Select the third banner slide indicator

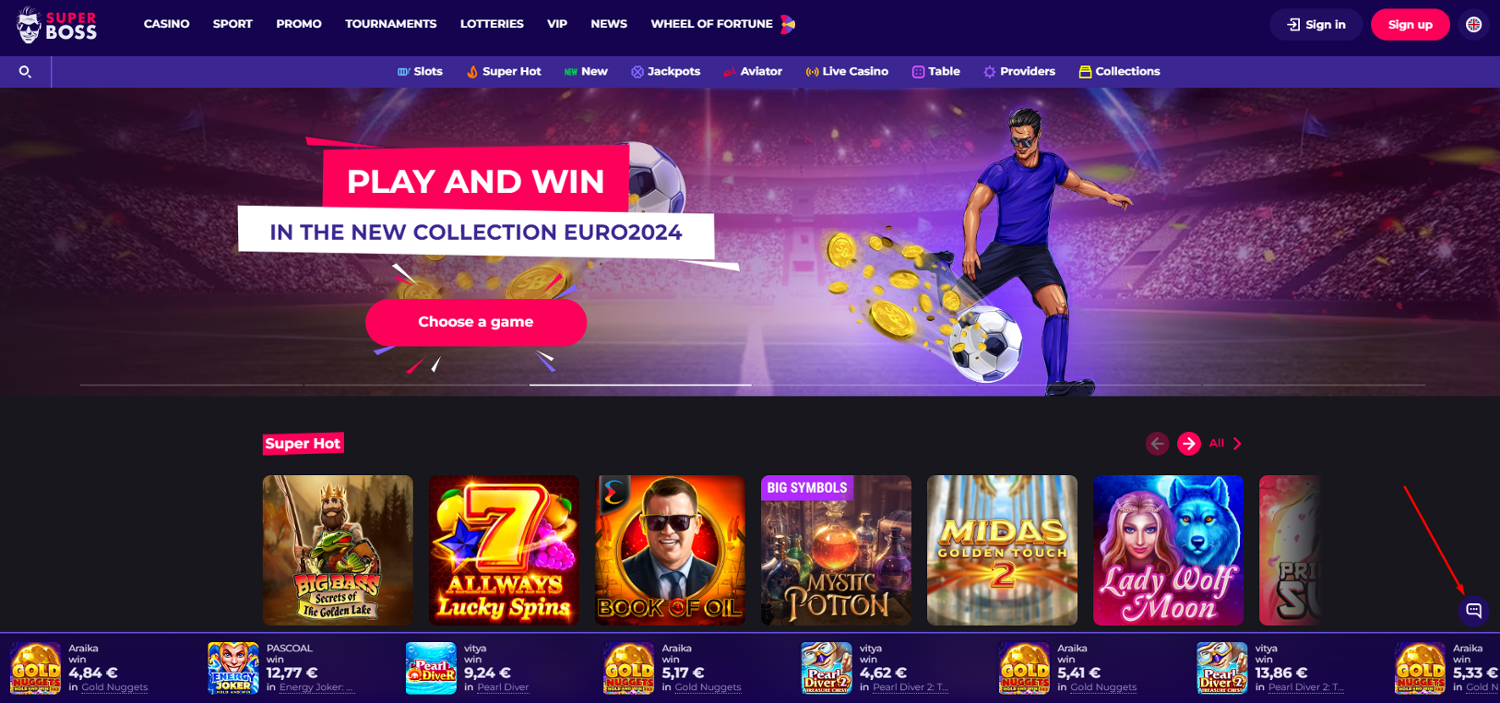(640, 384)
